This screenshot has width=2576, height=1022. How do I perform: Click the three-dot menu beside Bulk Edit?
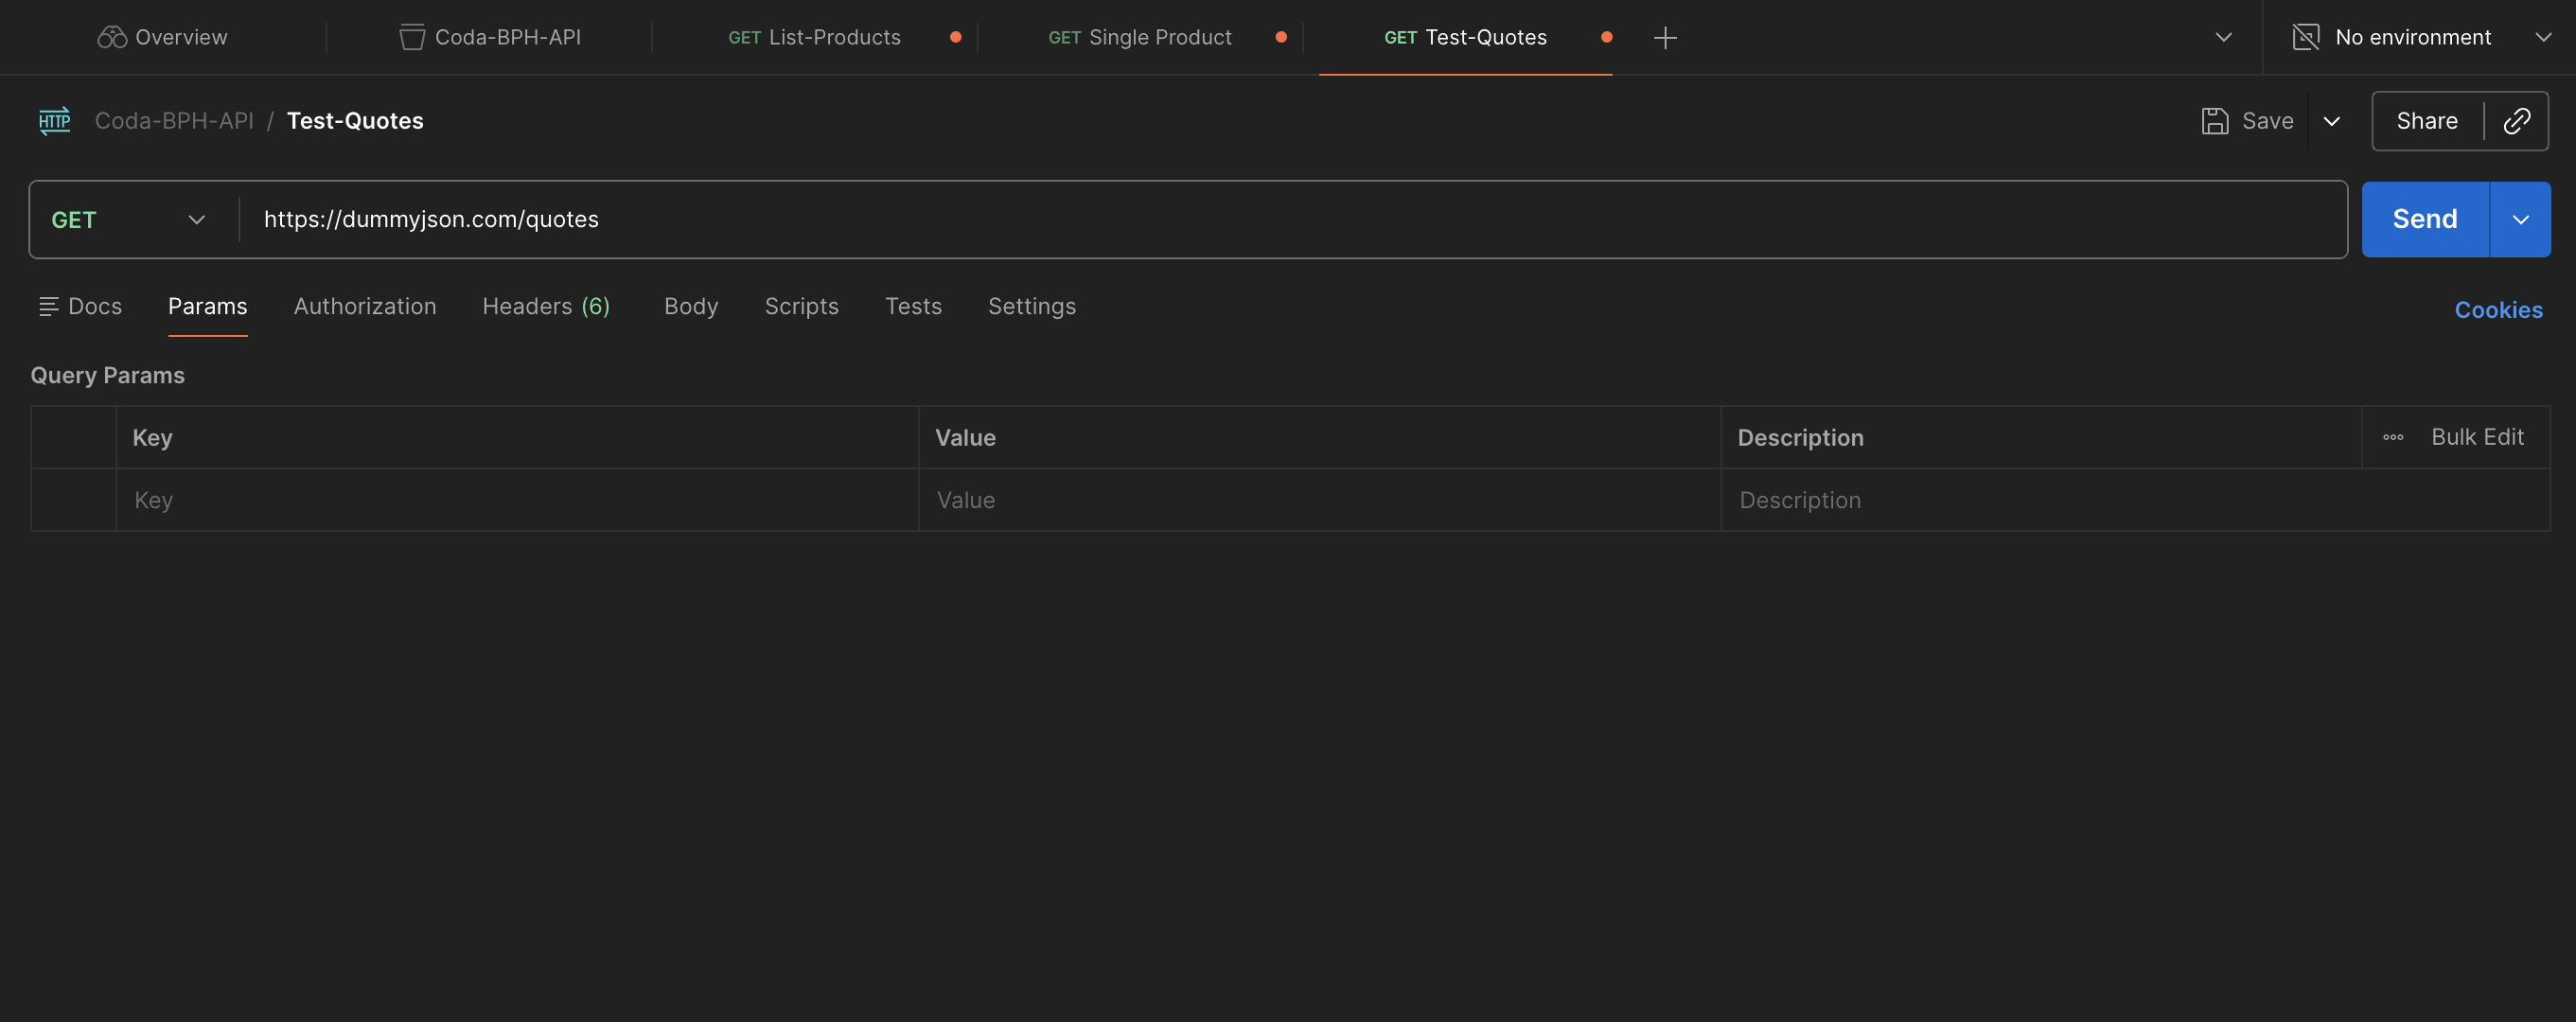[2394, 437]
